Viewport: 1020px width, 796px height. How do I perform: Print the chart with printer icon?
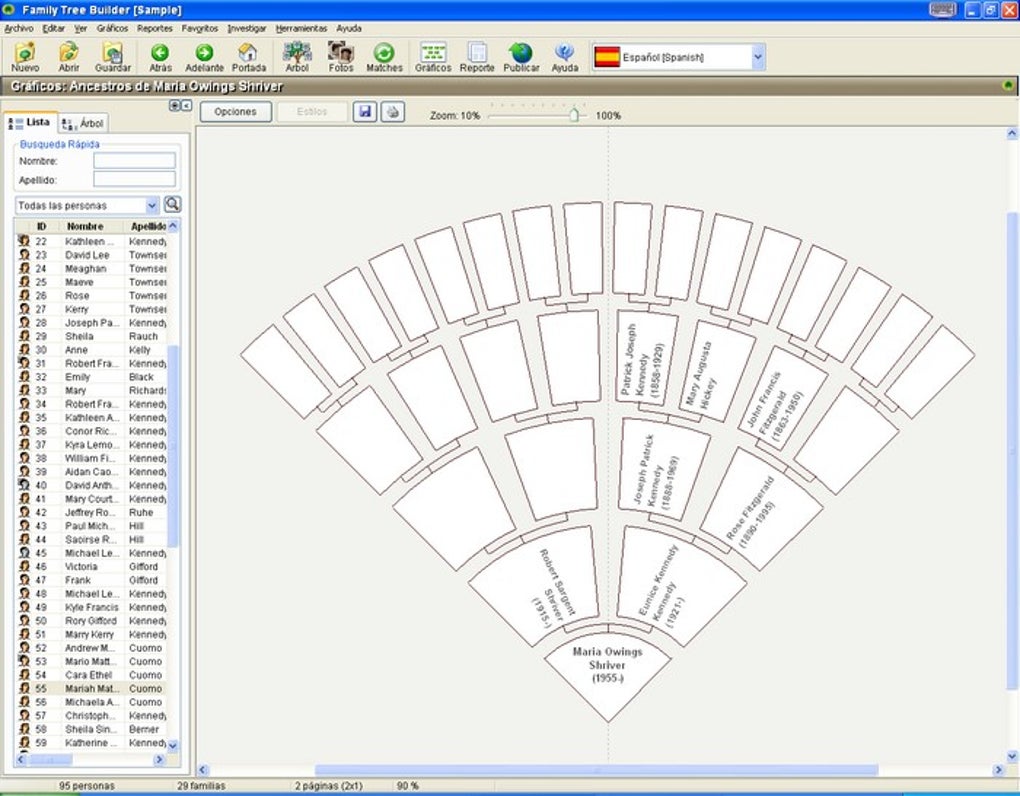[392, 112]
